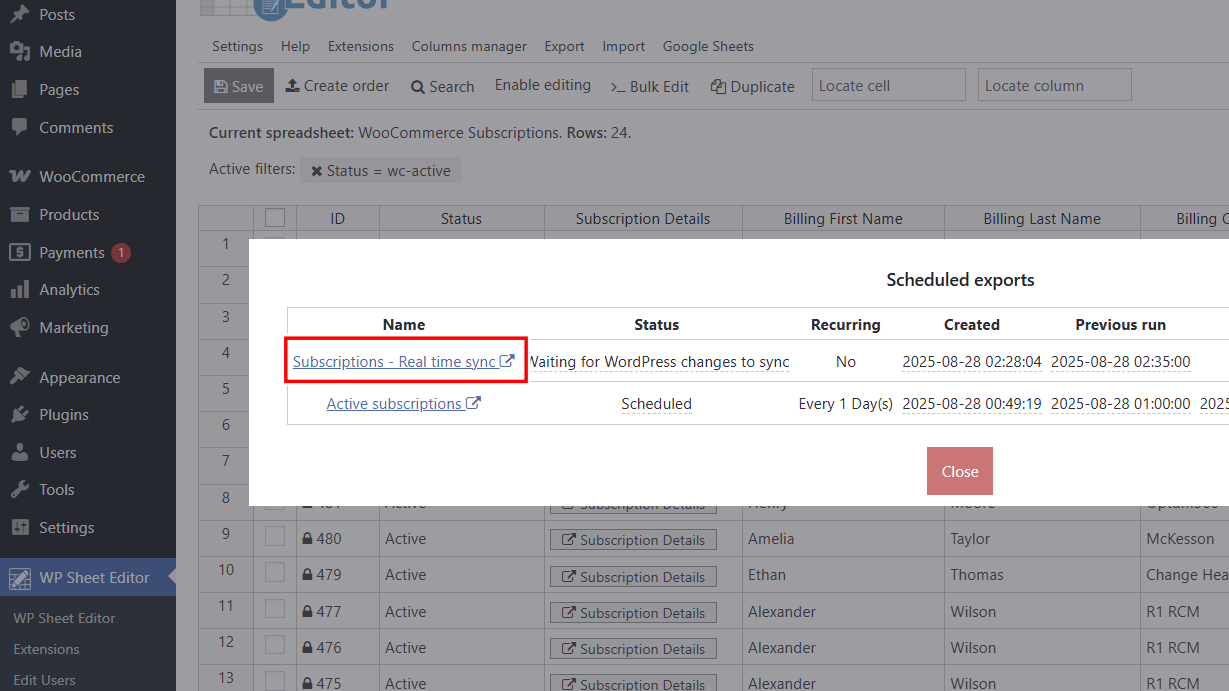Click Create order in the toolbar
Screen dimensions: 1229x691
338,86
